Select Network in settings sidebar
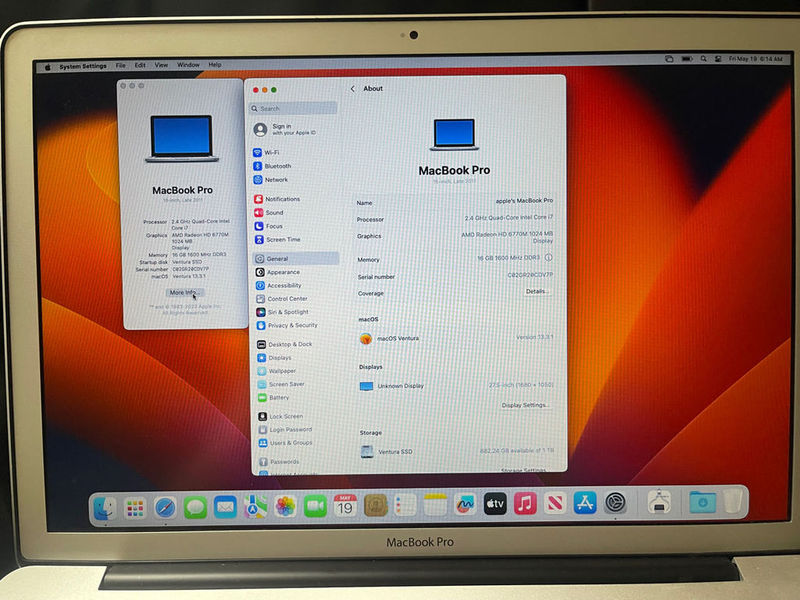This screenshot has height=600, width=800. click(271, 180)
